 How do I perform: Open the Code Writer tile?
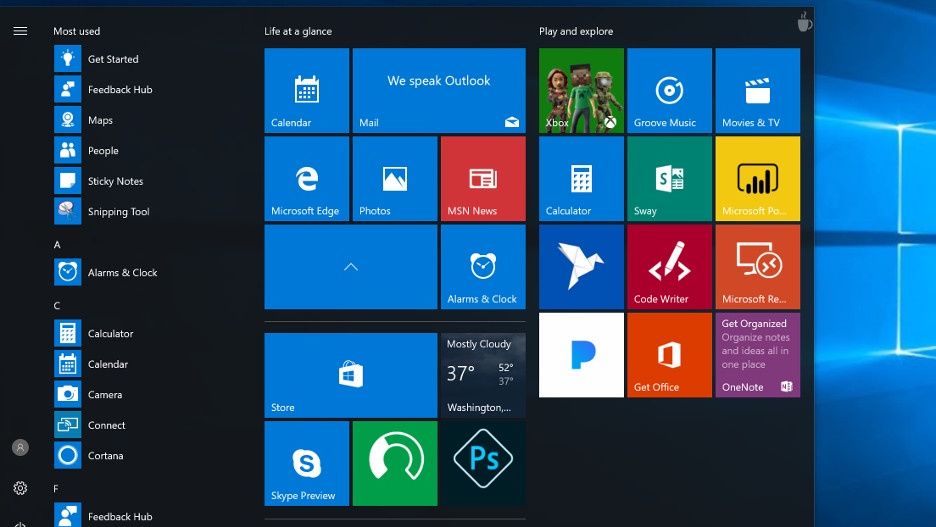(670, 267)
